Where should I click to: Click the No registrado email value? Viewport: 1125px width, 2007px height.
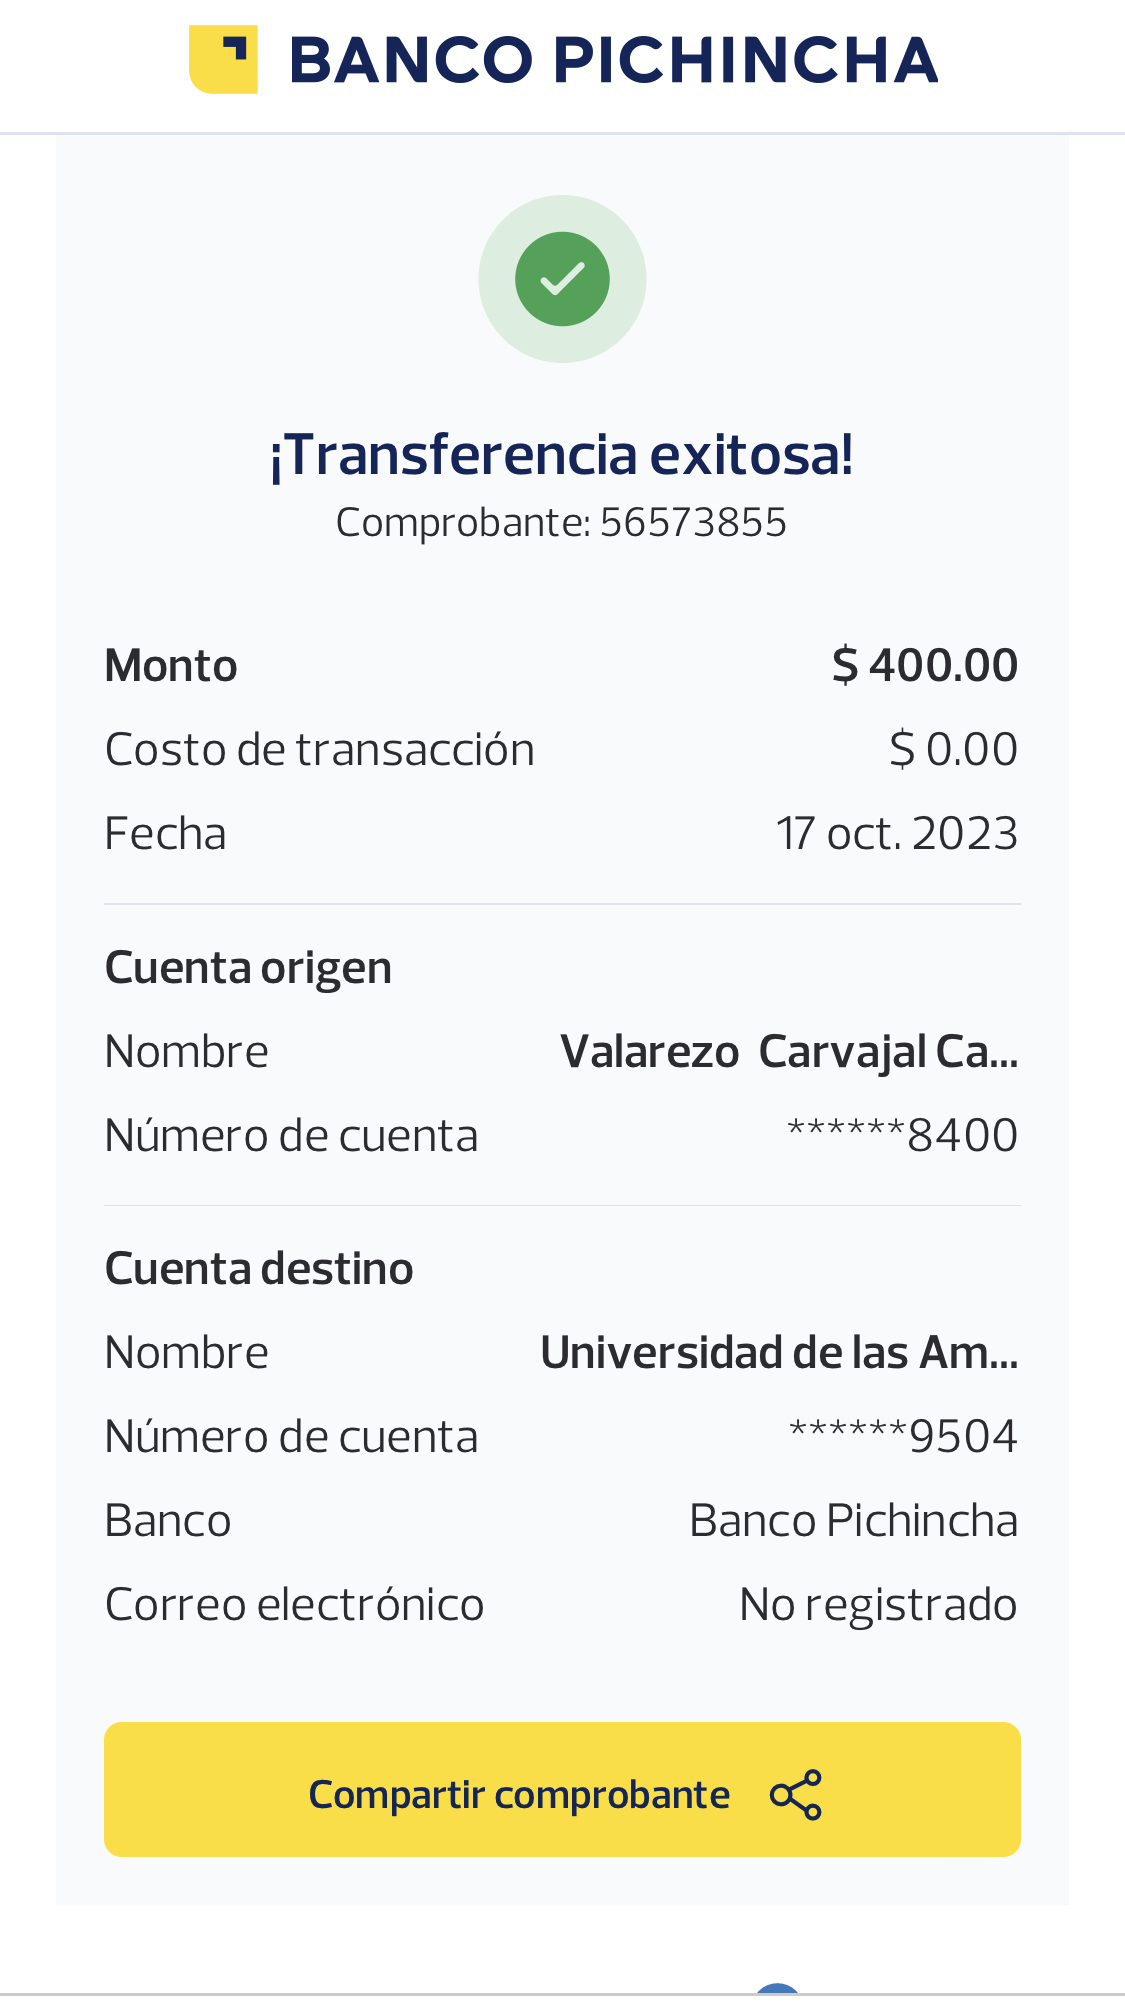pyautogui.click(x=878, y=1605)
